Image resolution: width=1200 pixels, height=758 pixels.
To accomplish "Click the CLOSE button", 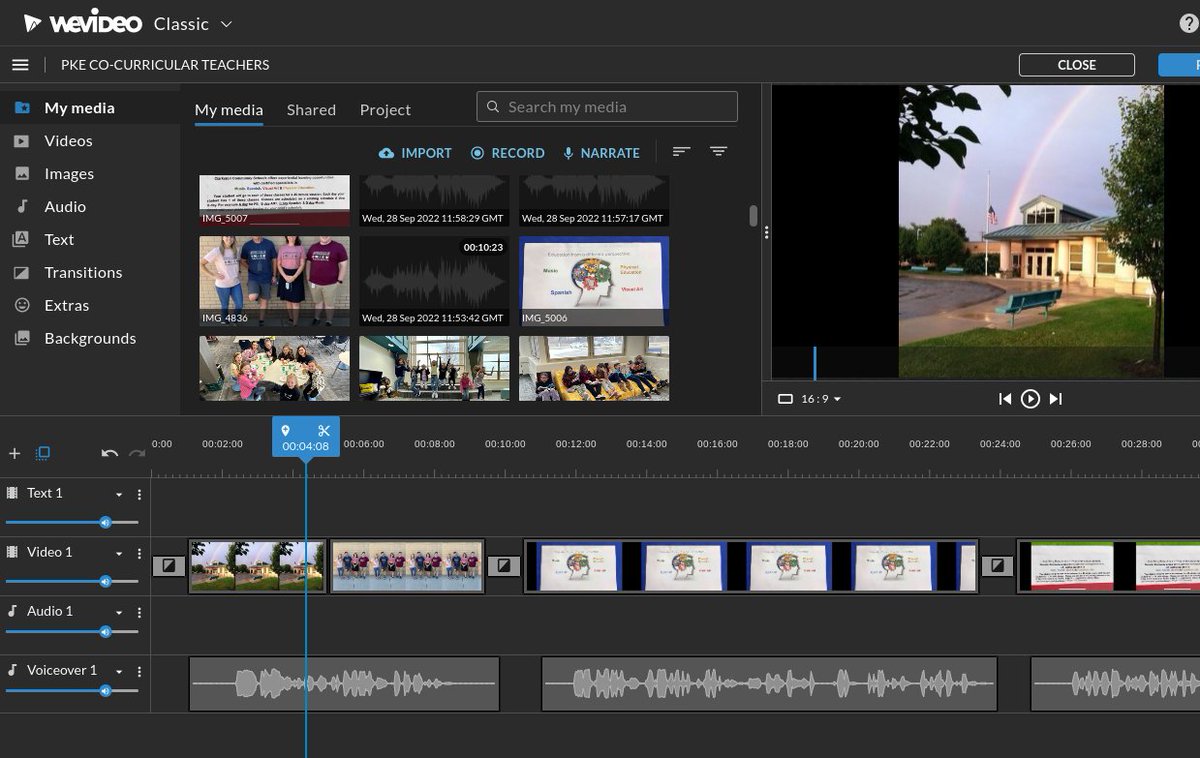I will (x=1076, y=64).
